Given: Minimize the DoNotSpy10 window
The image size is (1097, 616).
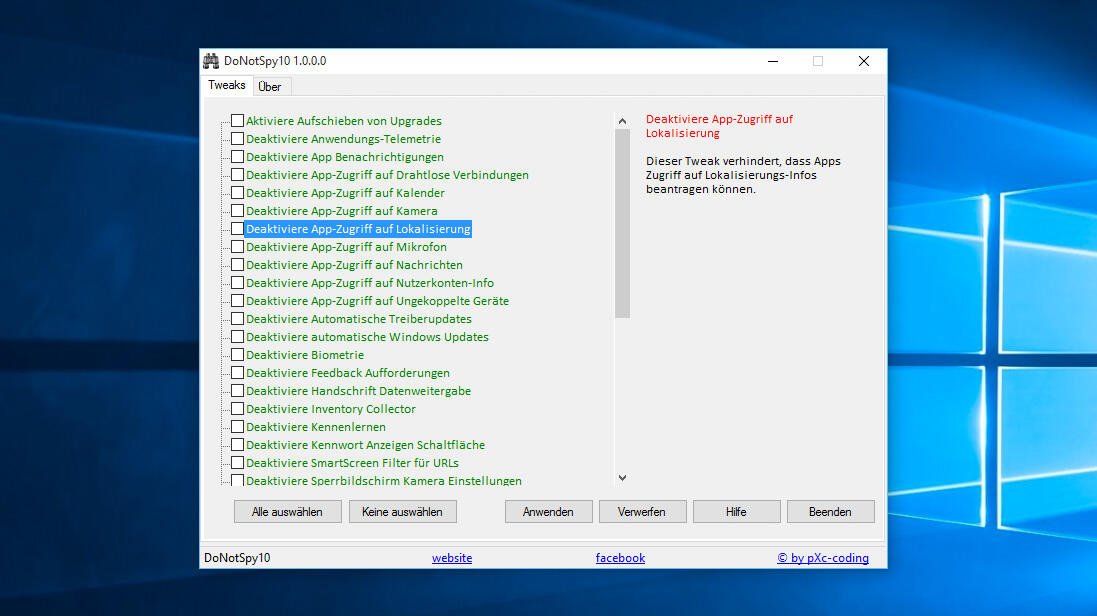Looking at the screenshot, I should pyautogui.click(x=773, y=61).
